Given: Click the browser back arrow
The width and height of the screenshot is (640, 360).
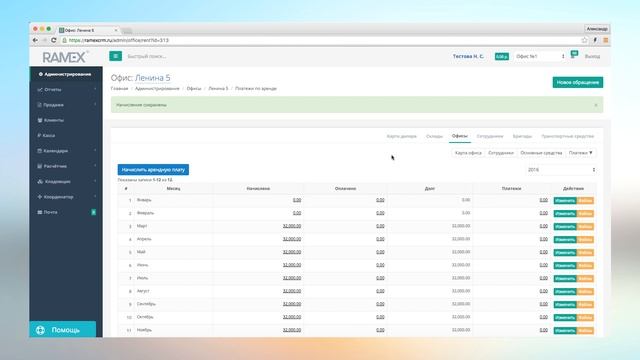Looking at the screenshot, I should point(35,40).
